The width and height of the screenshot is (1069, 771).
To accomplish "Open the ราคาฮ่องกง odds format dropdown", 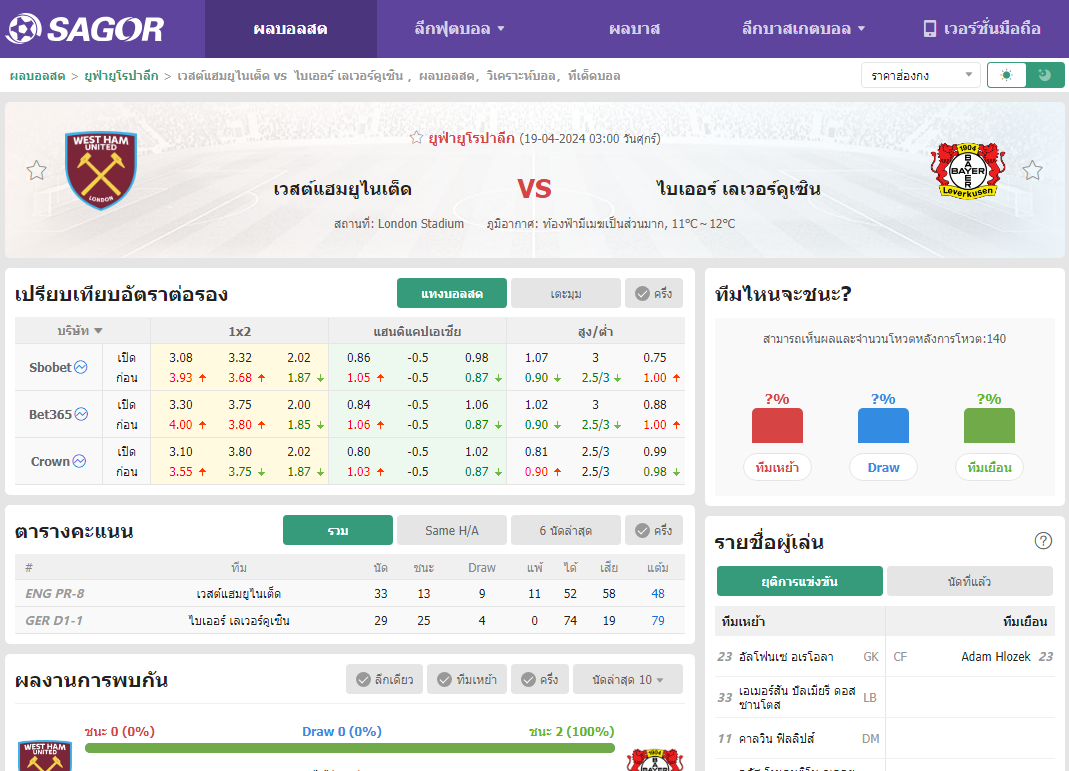I will 920,75.
